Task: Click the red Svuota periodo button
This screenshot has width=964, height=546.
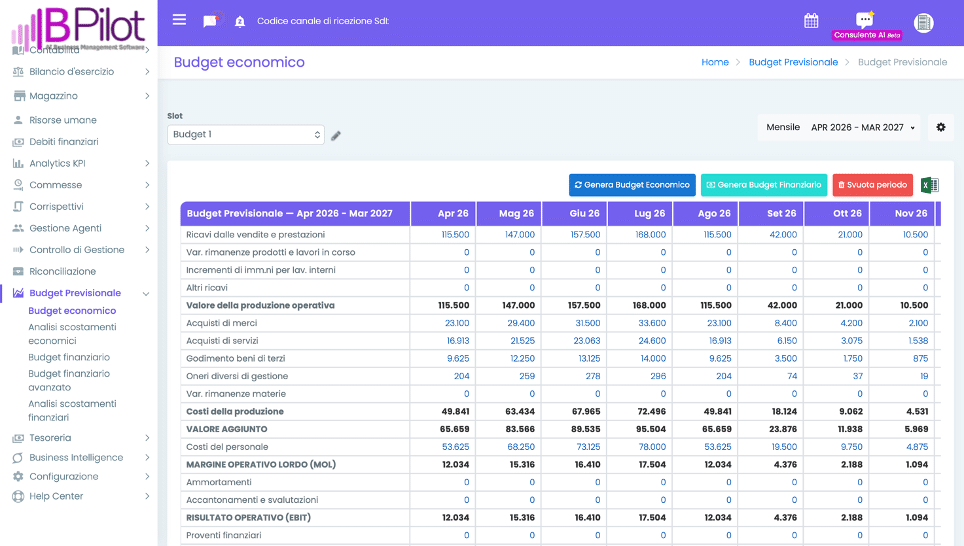Action: (x=872, y=185)
